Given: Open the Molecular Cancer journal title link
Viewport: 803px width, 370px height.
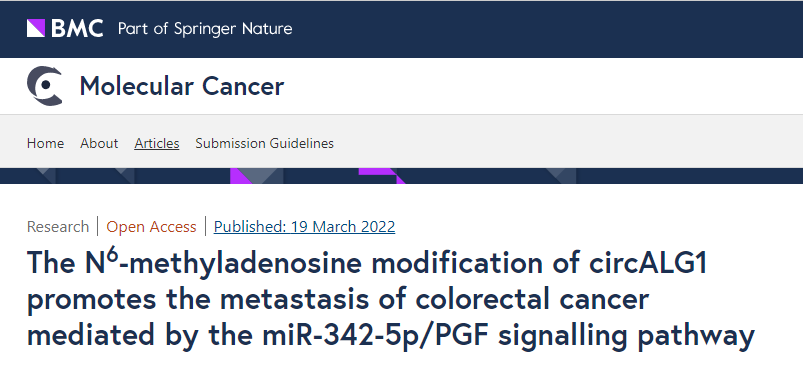Looking at the screenshot, I should tap(181, 86).
